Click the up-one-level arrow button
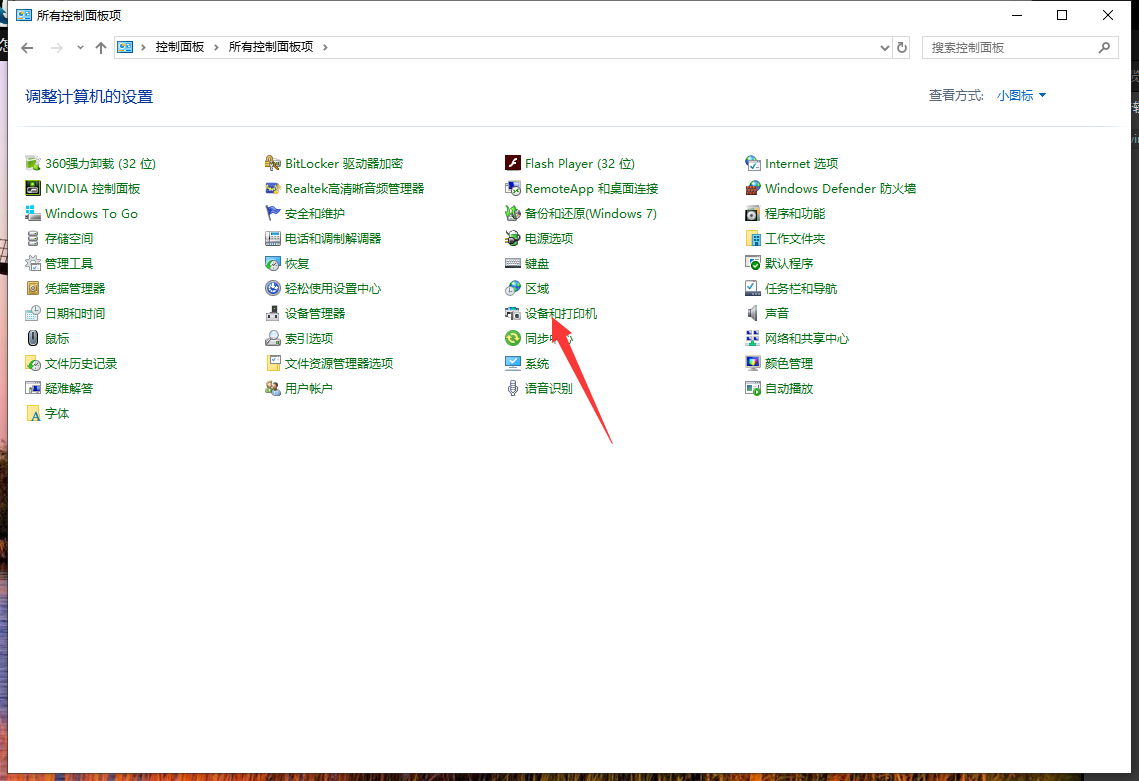Image resolution: width=1139 pixels, height=781 pixels. coord(104,46)
